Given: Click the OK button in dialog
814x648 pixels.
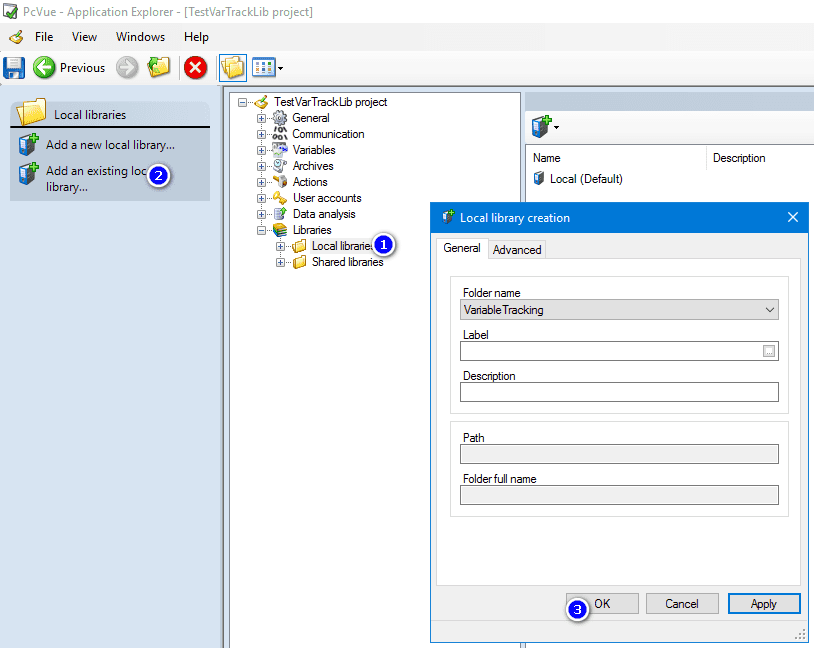Looking at the screenshot, I should 602,604.
